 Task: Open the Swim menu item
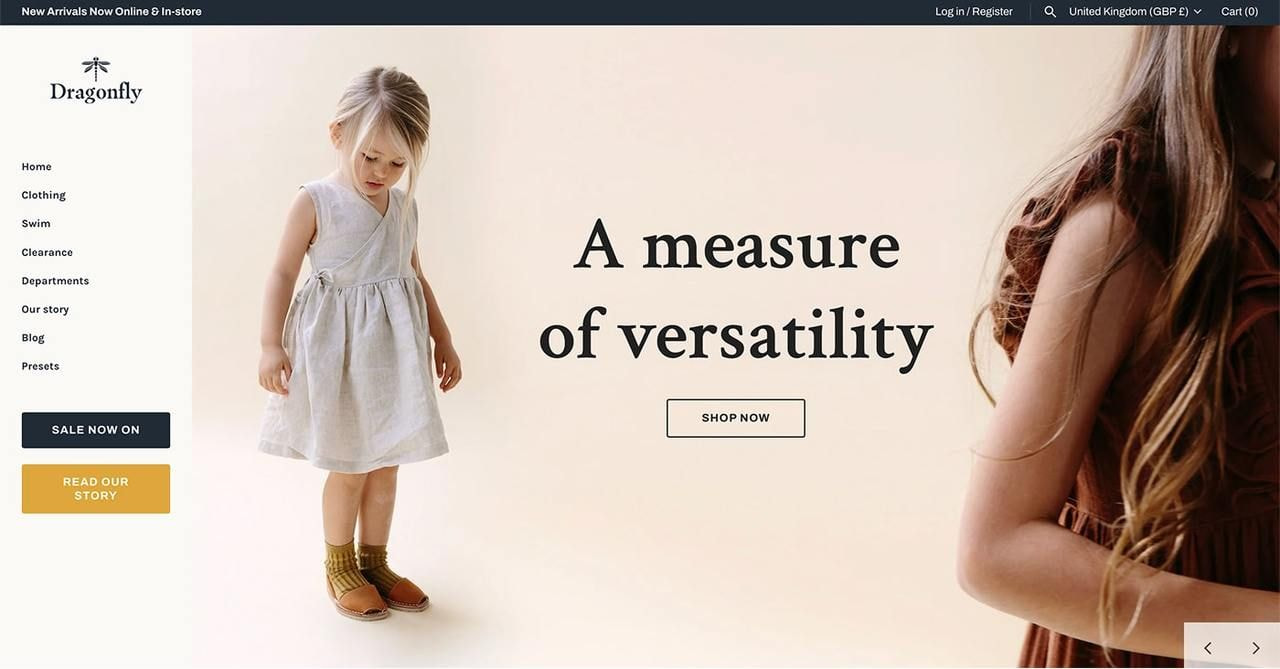[x=36, y=224]
